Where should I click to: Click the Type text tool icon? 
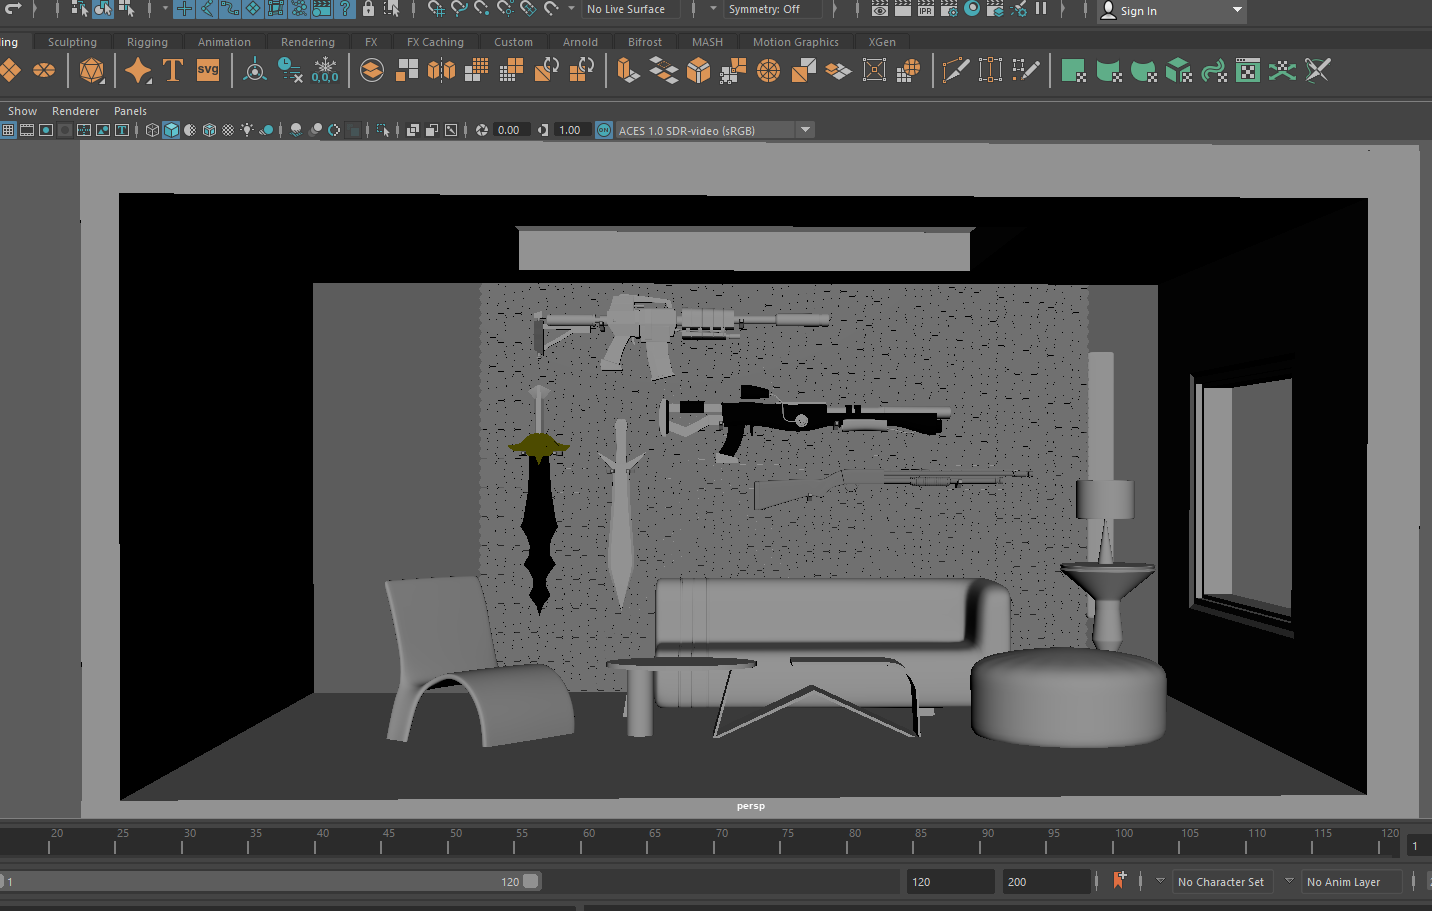173,71
